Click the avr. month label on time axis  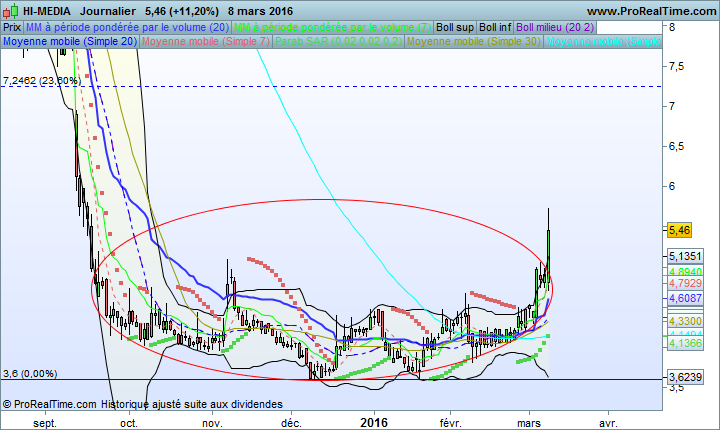click(608, 423)
